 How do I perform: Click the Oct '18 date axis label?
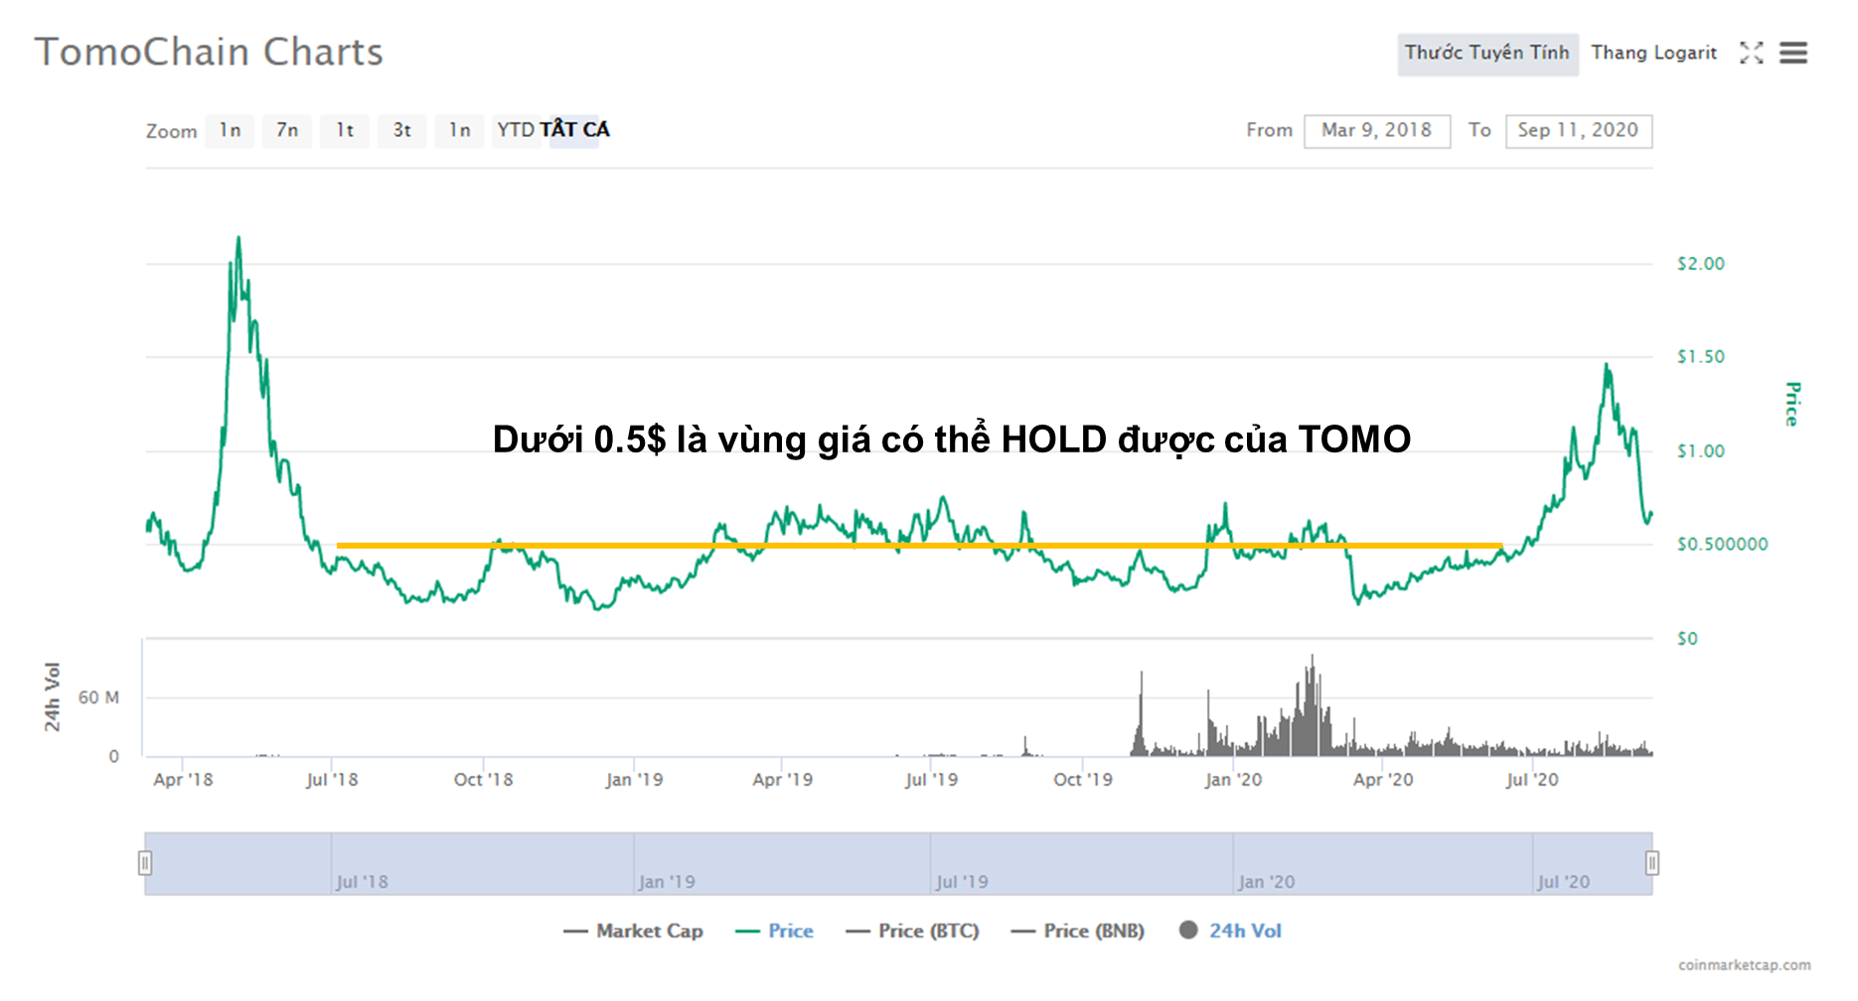tap(483, 779)
